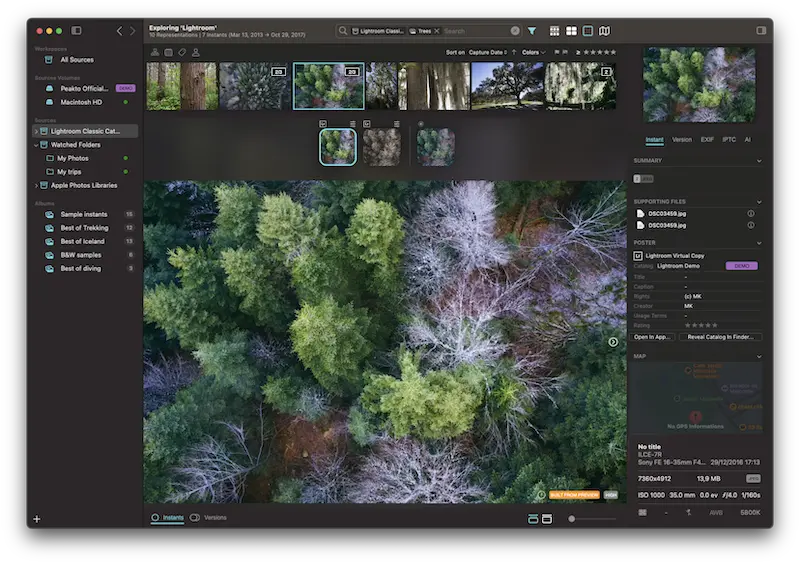This screenshot has width=800, height=564.
Task: Open the map view
Action: 605,31
